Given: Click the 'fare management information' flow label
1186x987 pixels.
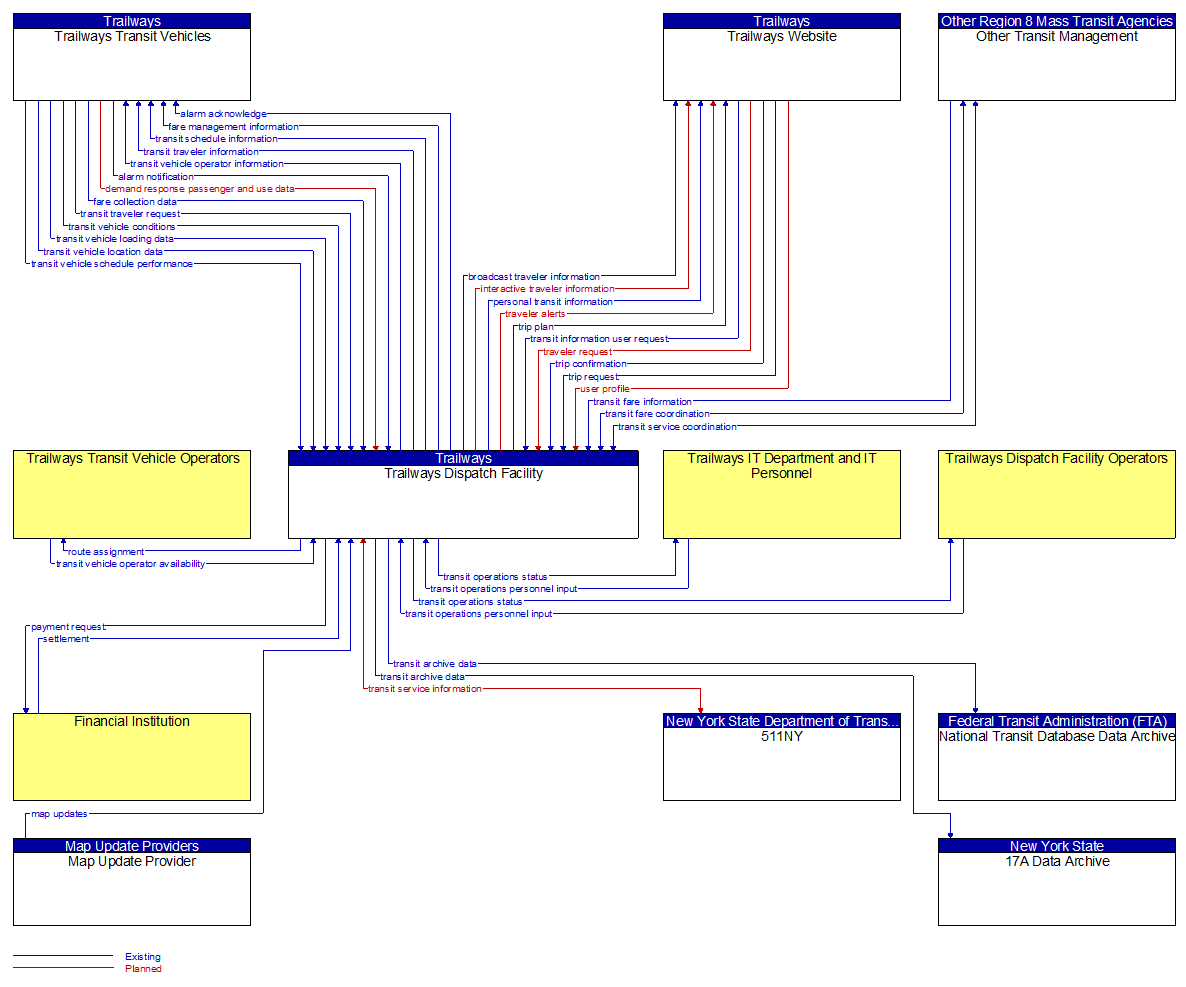Looking at the screenshot, I should 233,127.
